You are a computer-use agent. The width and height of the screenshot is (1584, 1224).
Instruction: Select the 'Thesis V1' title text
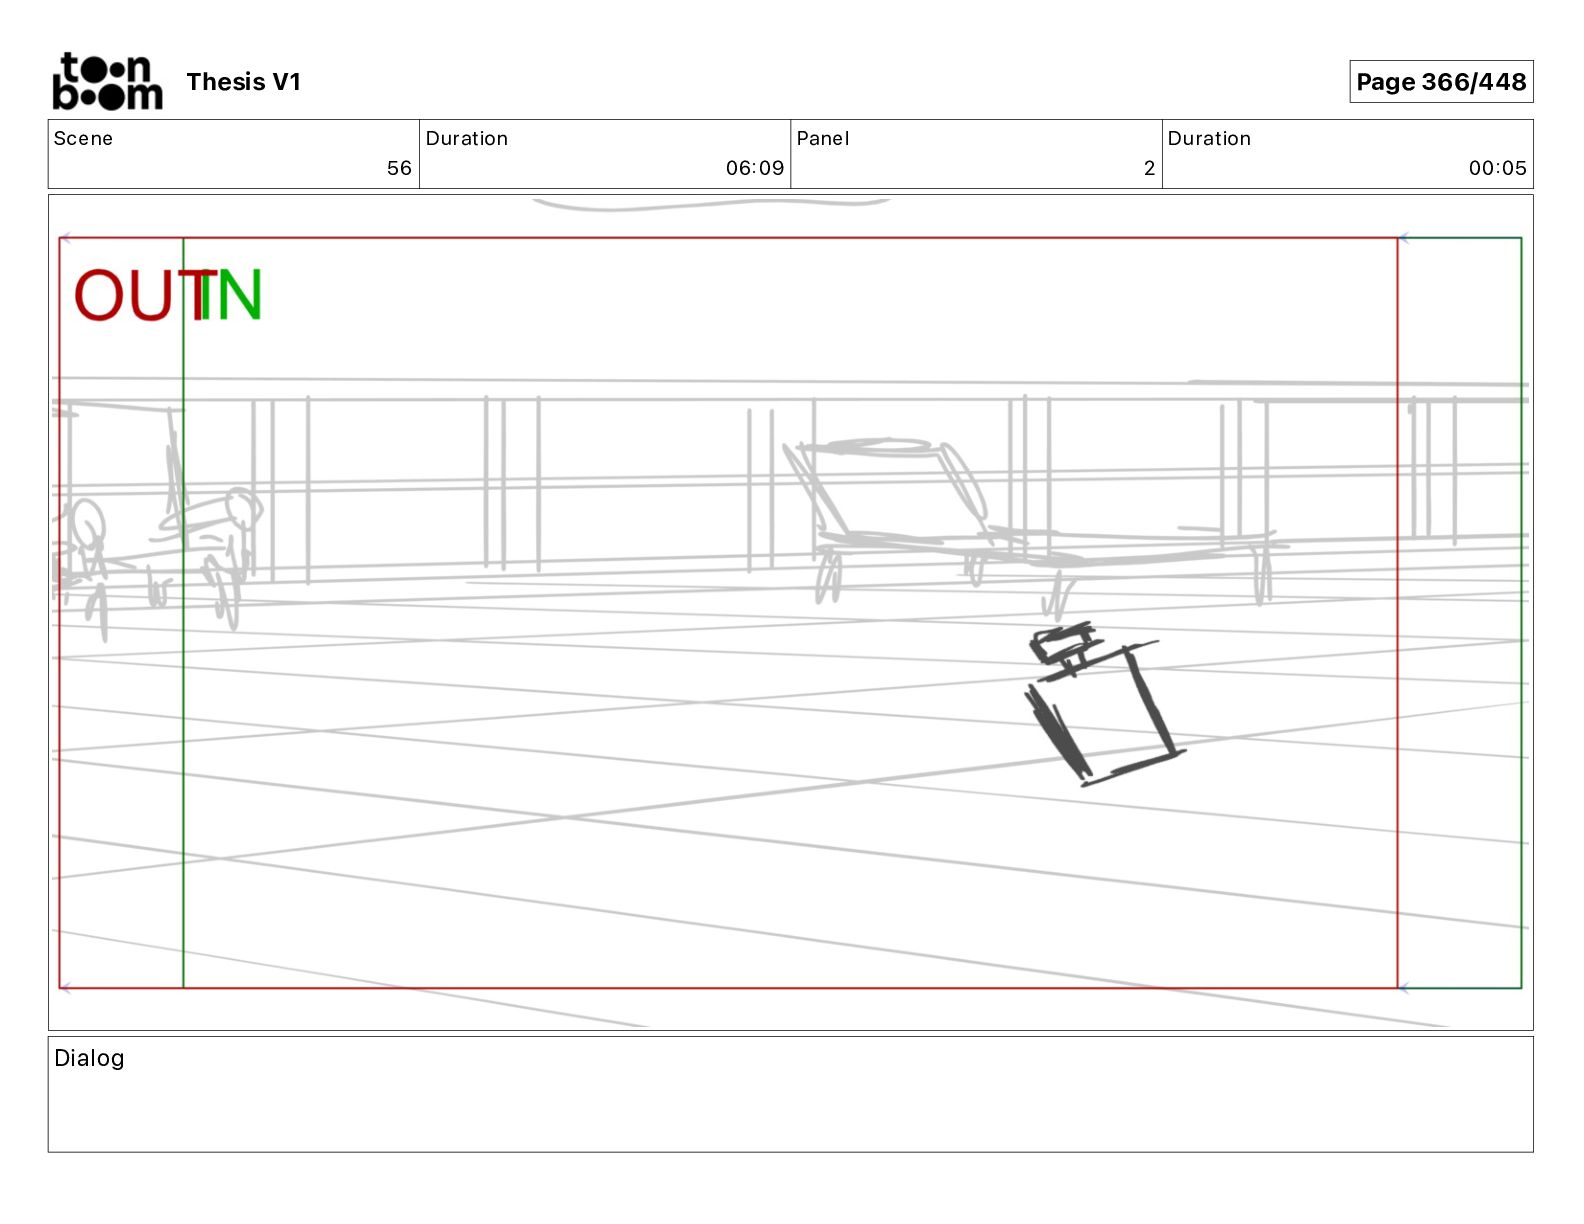[243, 82]
